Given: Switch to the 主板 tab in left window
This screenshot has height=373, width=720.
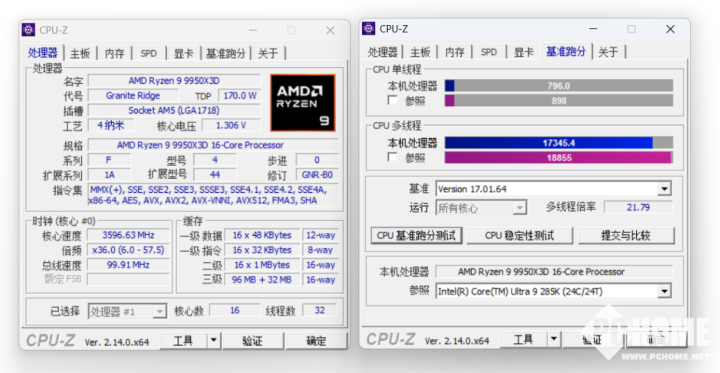Looking at the screenshot, I should pos(80,53).
